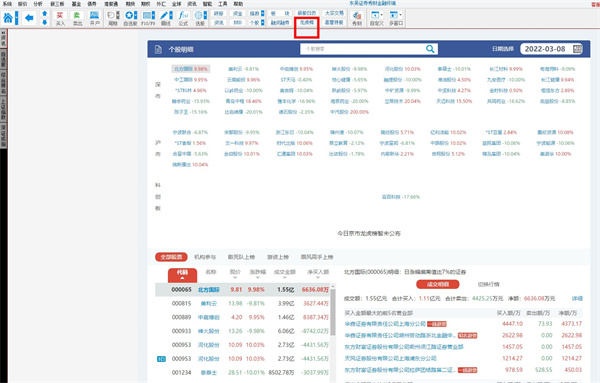
Task: Click the magnifier search icon in header
Action: (x=430, y=49)
